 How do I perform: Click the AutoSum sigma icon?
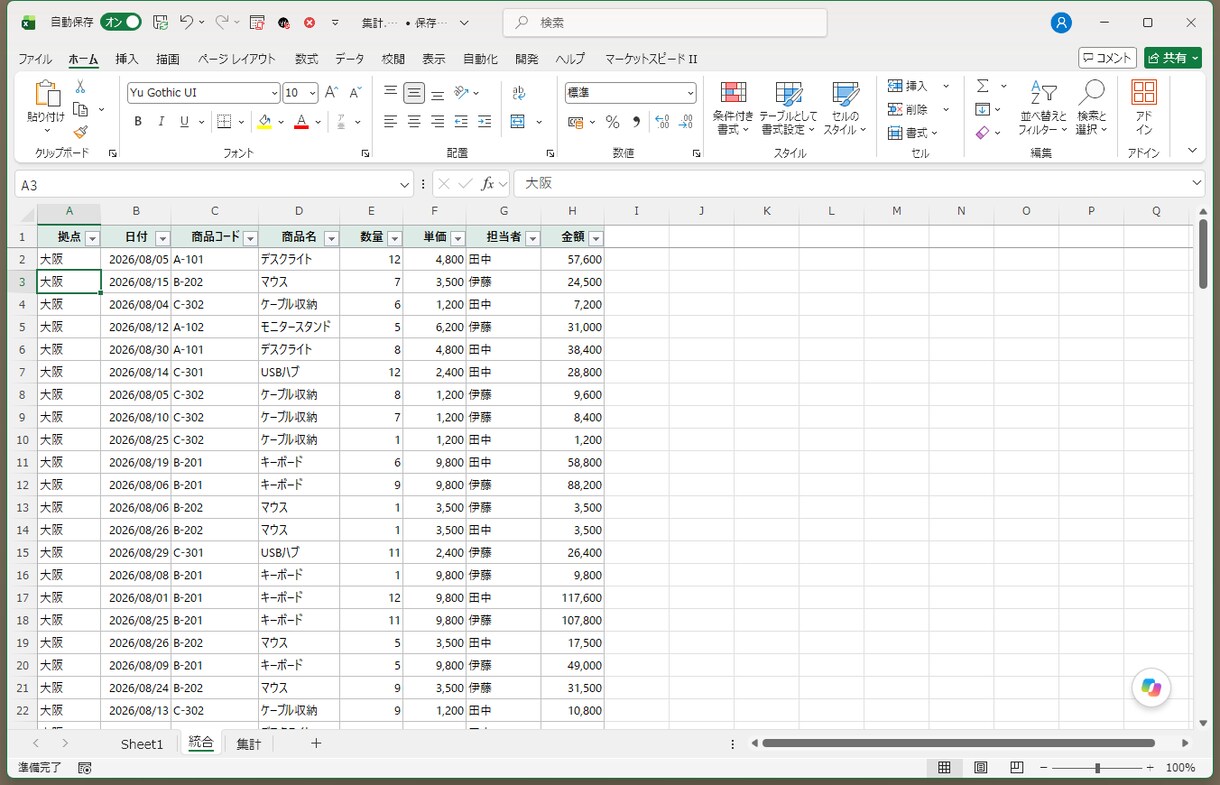[x=983, y=86]
